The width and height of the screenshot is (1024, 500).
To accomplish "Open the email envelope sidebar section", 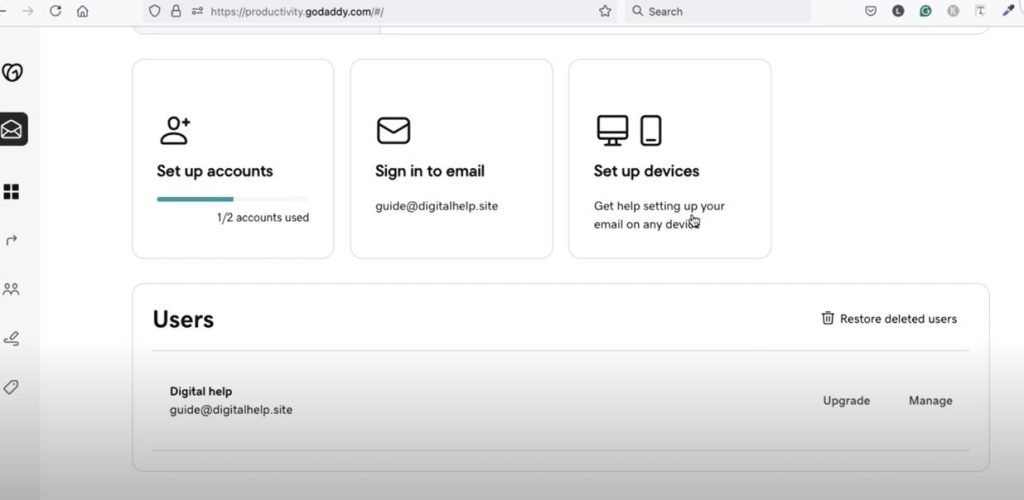I will point(12,129).
